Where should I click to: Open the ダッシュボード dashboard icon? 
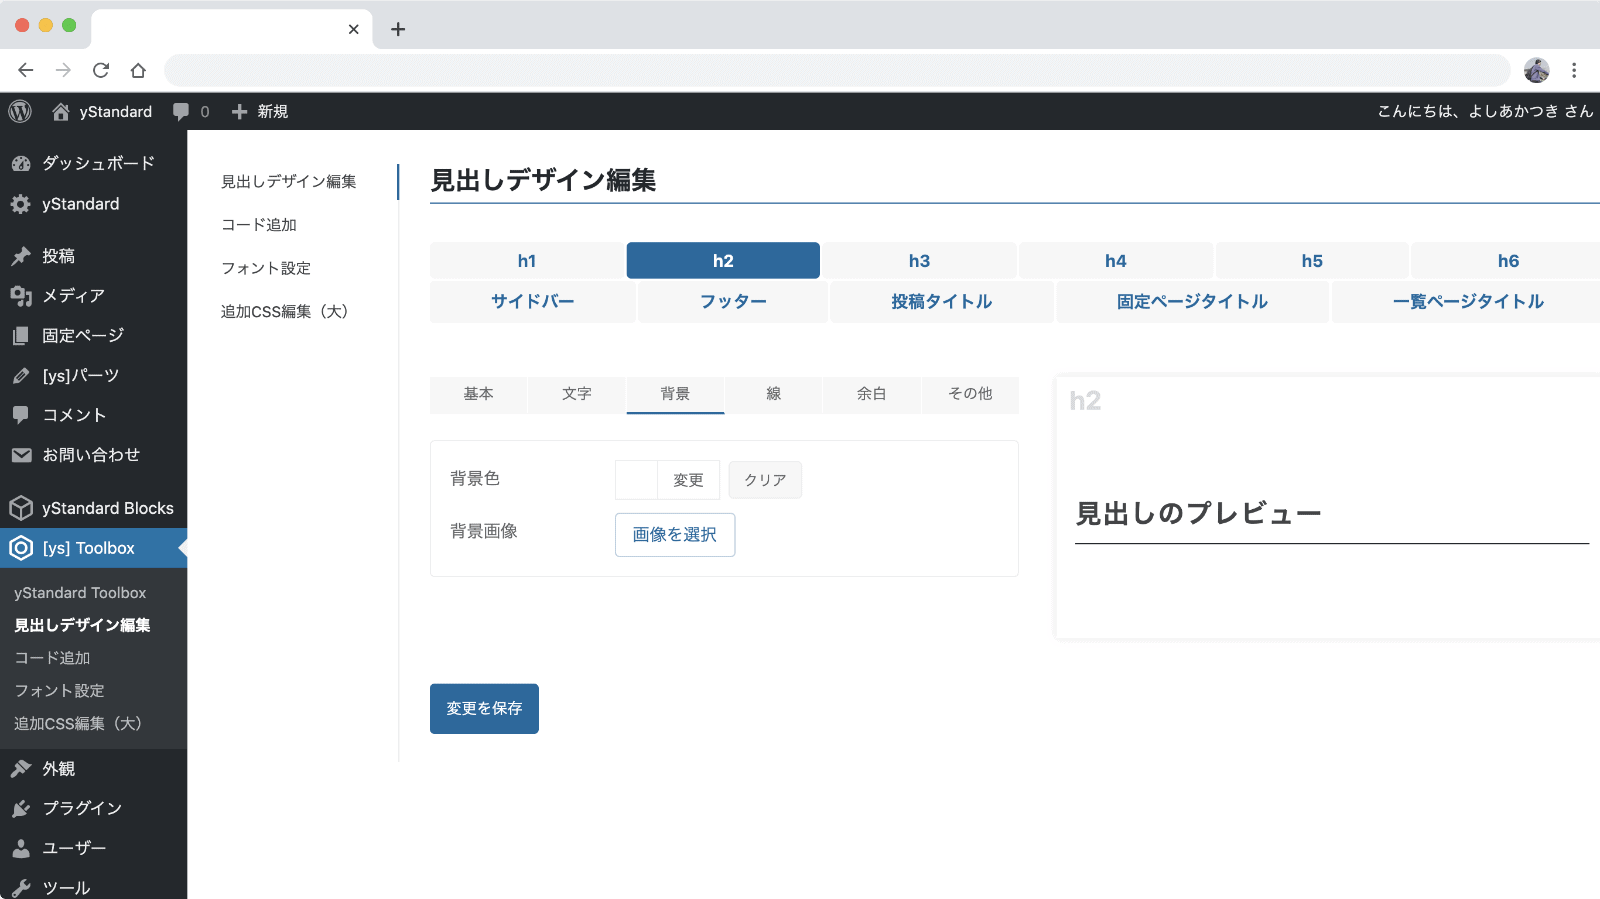click(x=21, y=163)
